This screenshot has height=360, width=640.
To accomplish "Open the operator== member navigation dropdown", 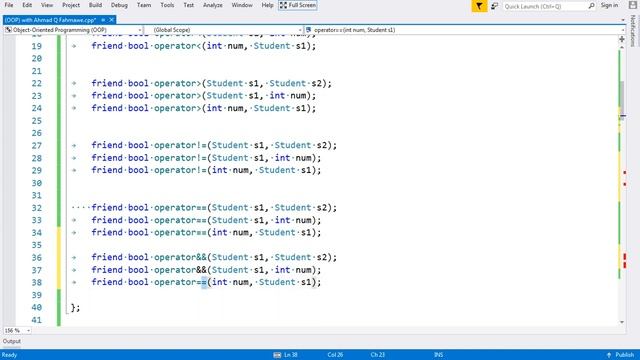I will pyautogui.click(x=465, y=30).
